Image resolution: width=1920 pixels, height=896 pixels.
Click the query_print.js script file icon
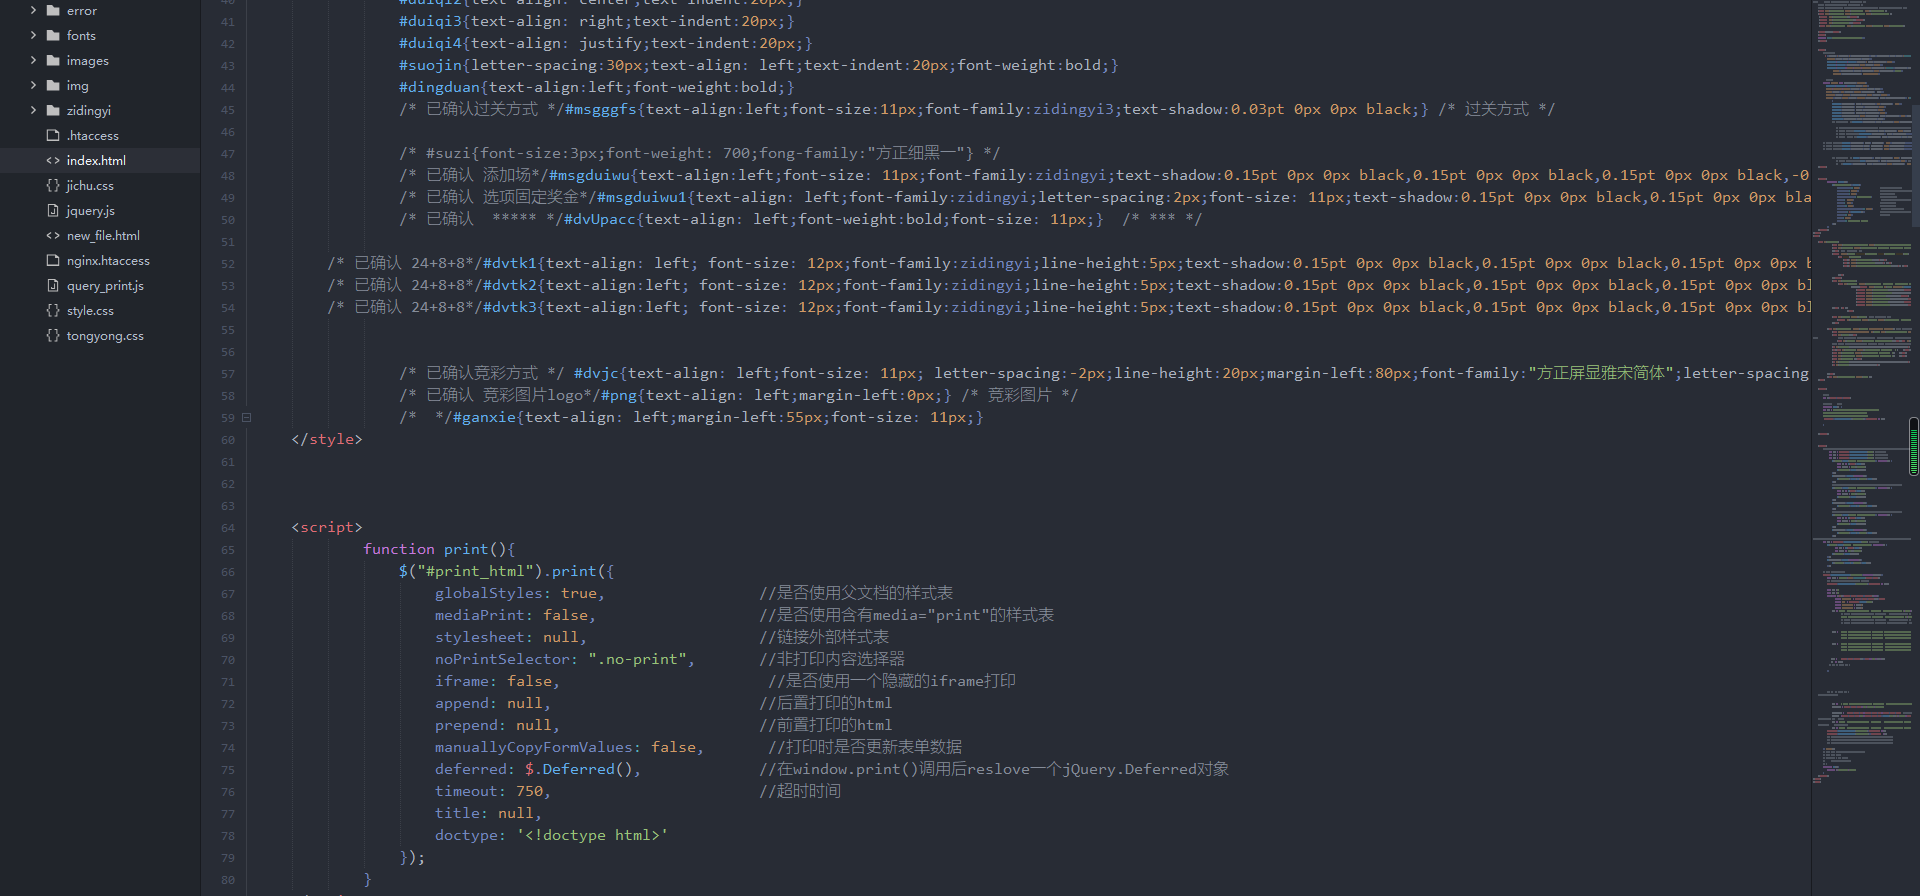tap(53, 285)
